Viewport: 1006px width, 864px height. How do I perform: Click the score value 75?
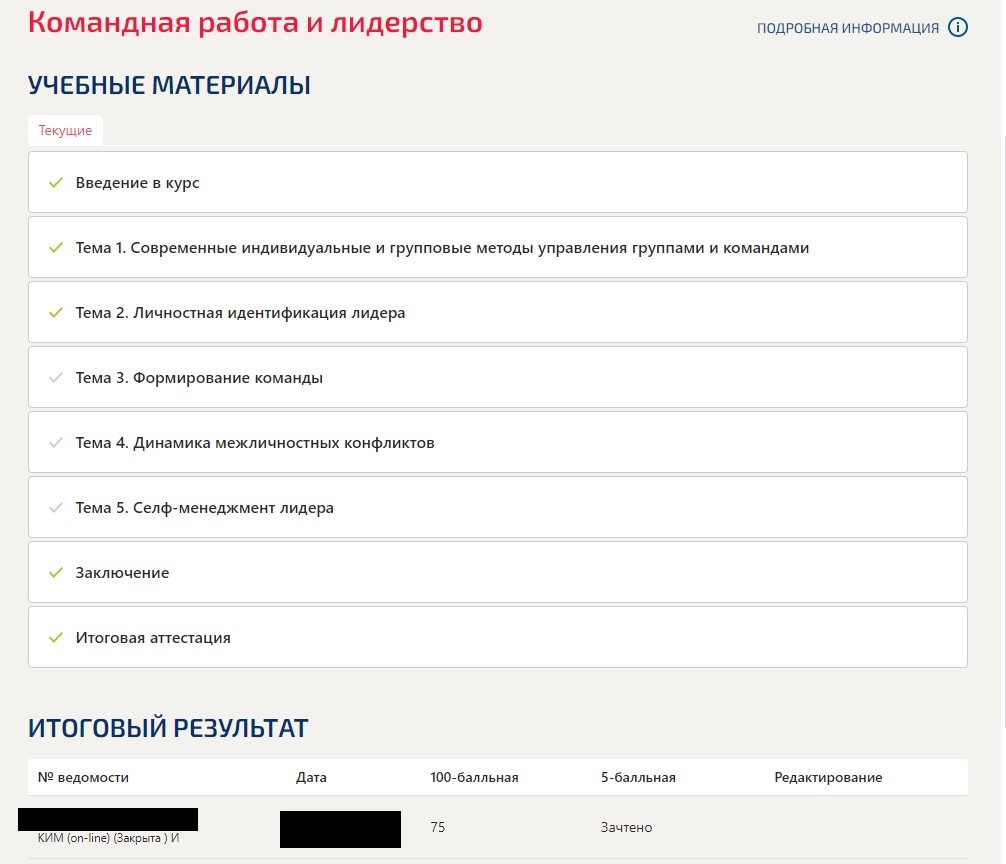(438, 827)
